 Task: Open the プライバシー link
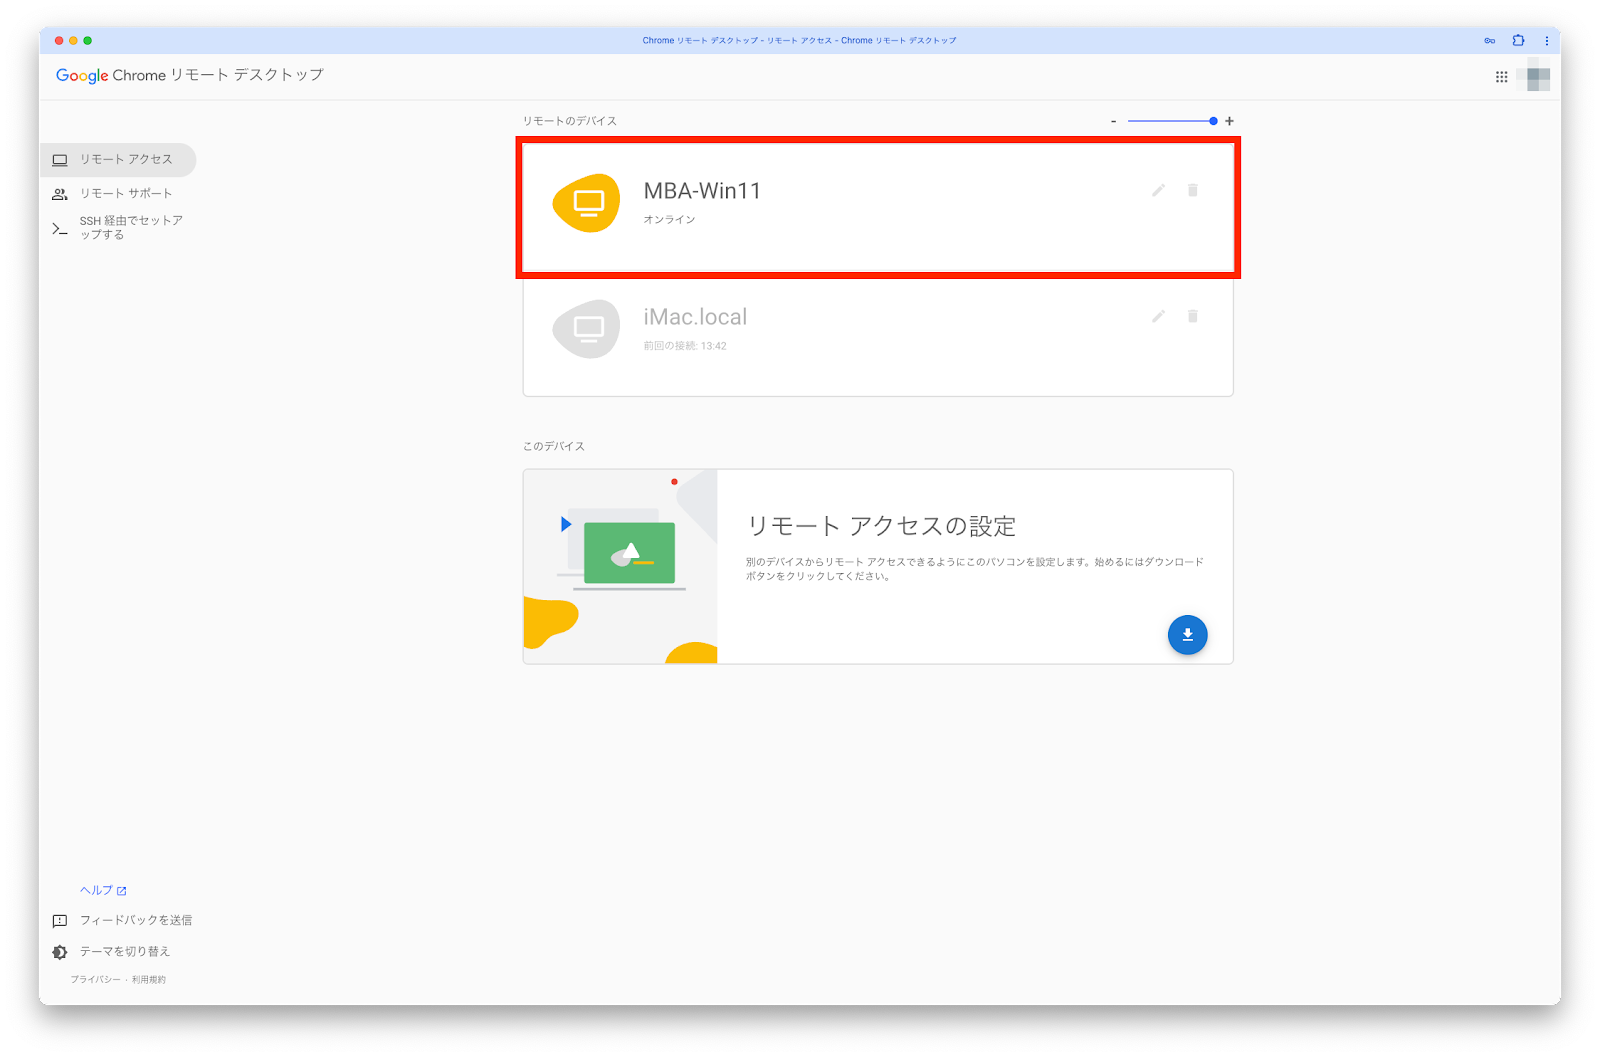95,980
